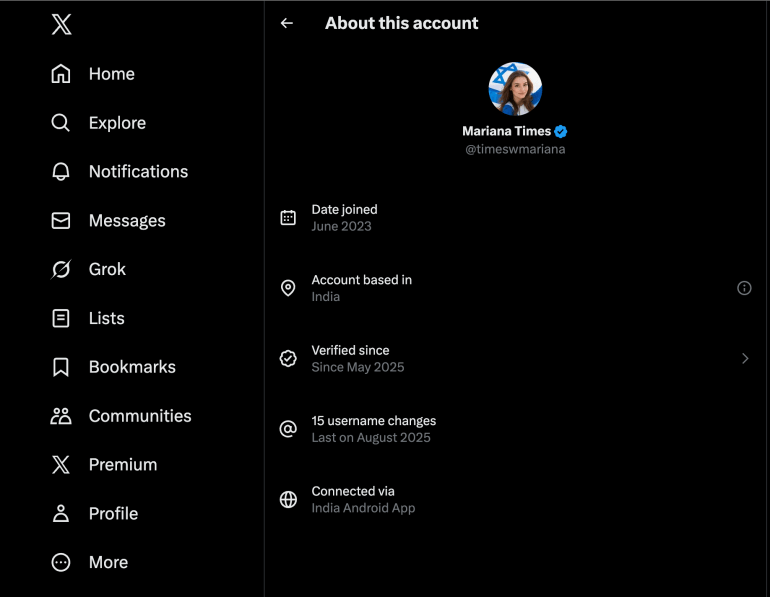This screenshot has width=770, height=597.
Task: Open the Home icon in sidebar
Action: point(61,74)
